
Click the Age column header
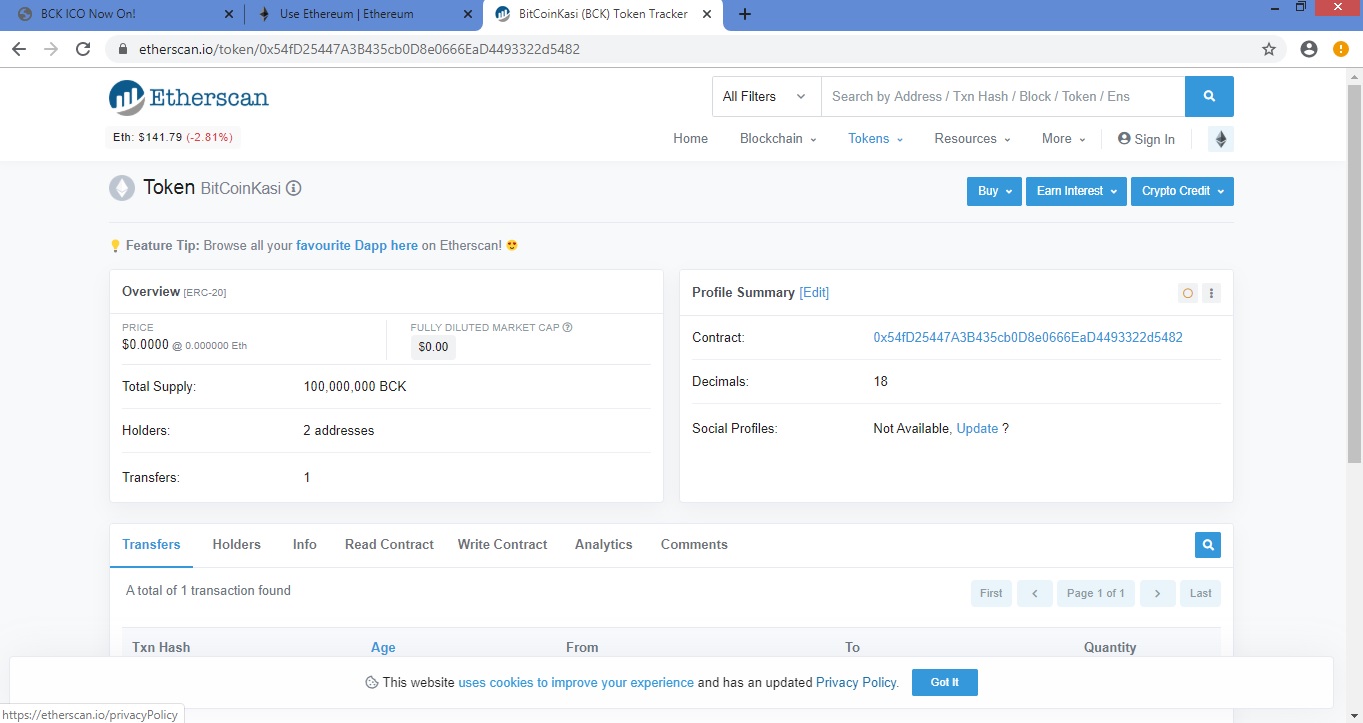coord(383,647)
